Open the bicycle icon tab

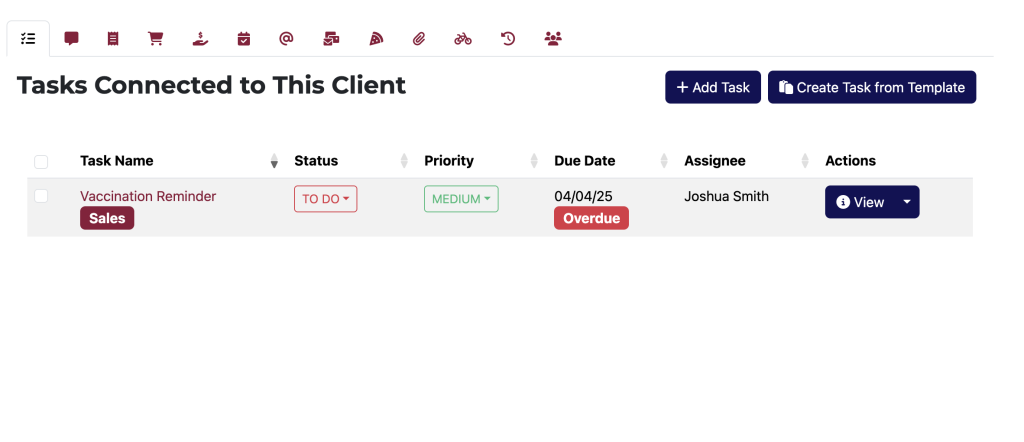[462, 39]
